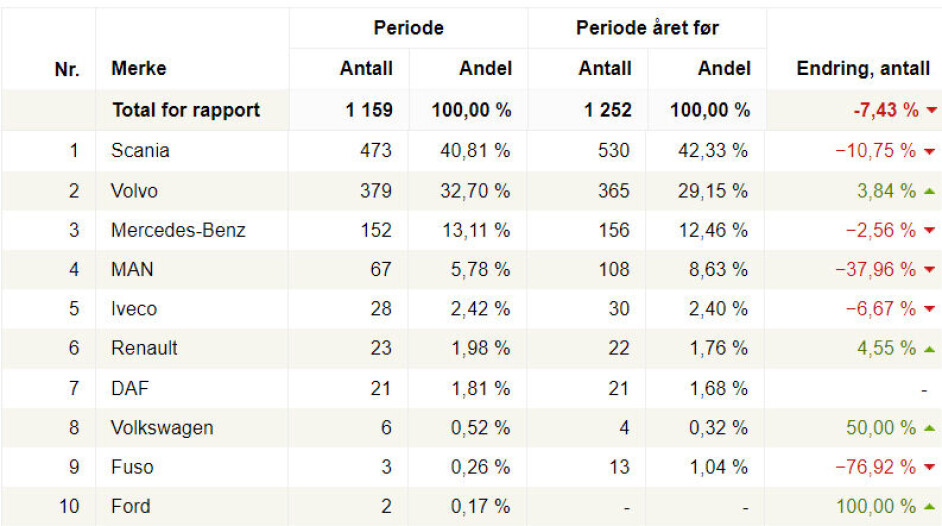Viewport: 942px width, 526px height.
Task: Click the Total for rapport row label
Action: [186, 110]
